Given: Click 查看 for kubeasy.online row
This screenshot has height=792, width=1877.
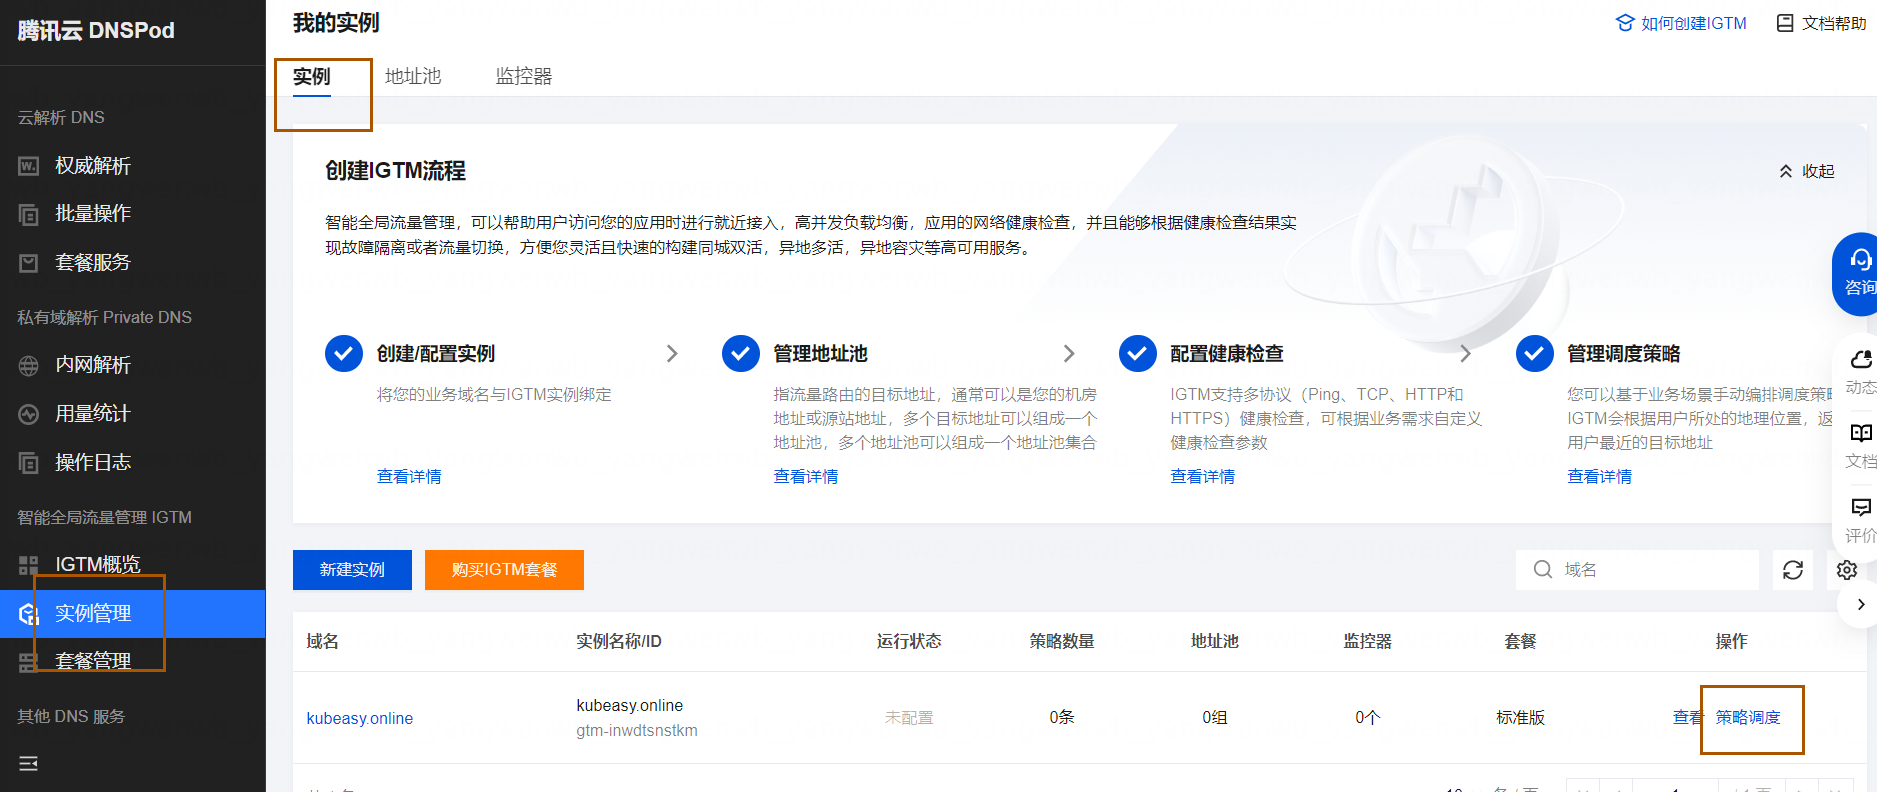Looking at the screenshot, I should coord(1688,717).
